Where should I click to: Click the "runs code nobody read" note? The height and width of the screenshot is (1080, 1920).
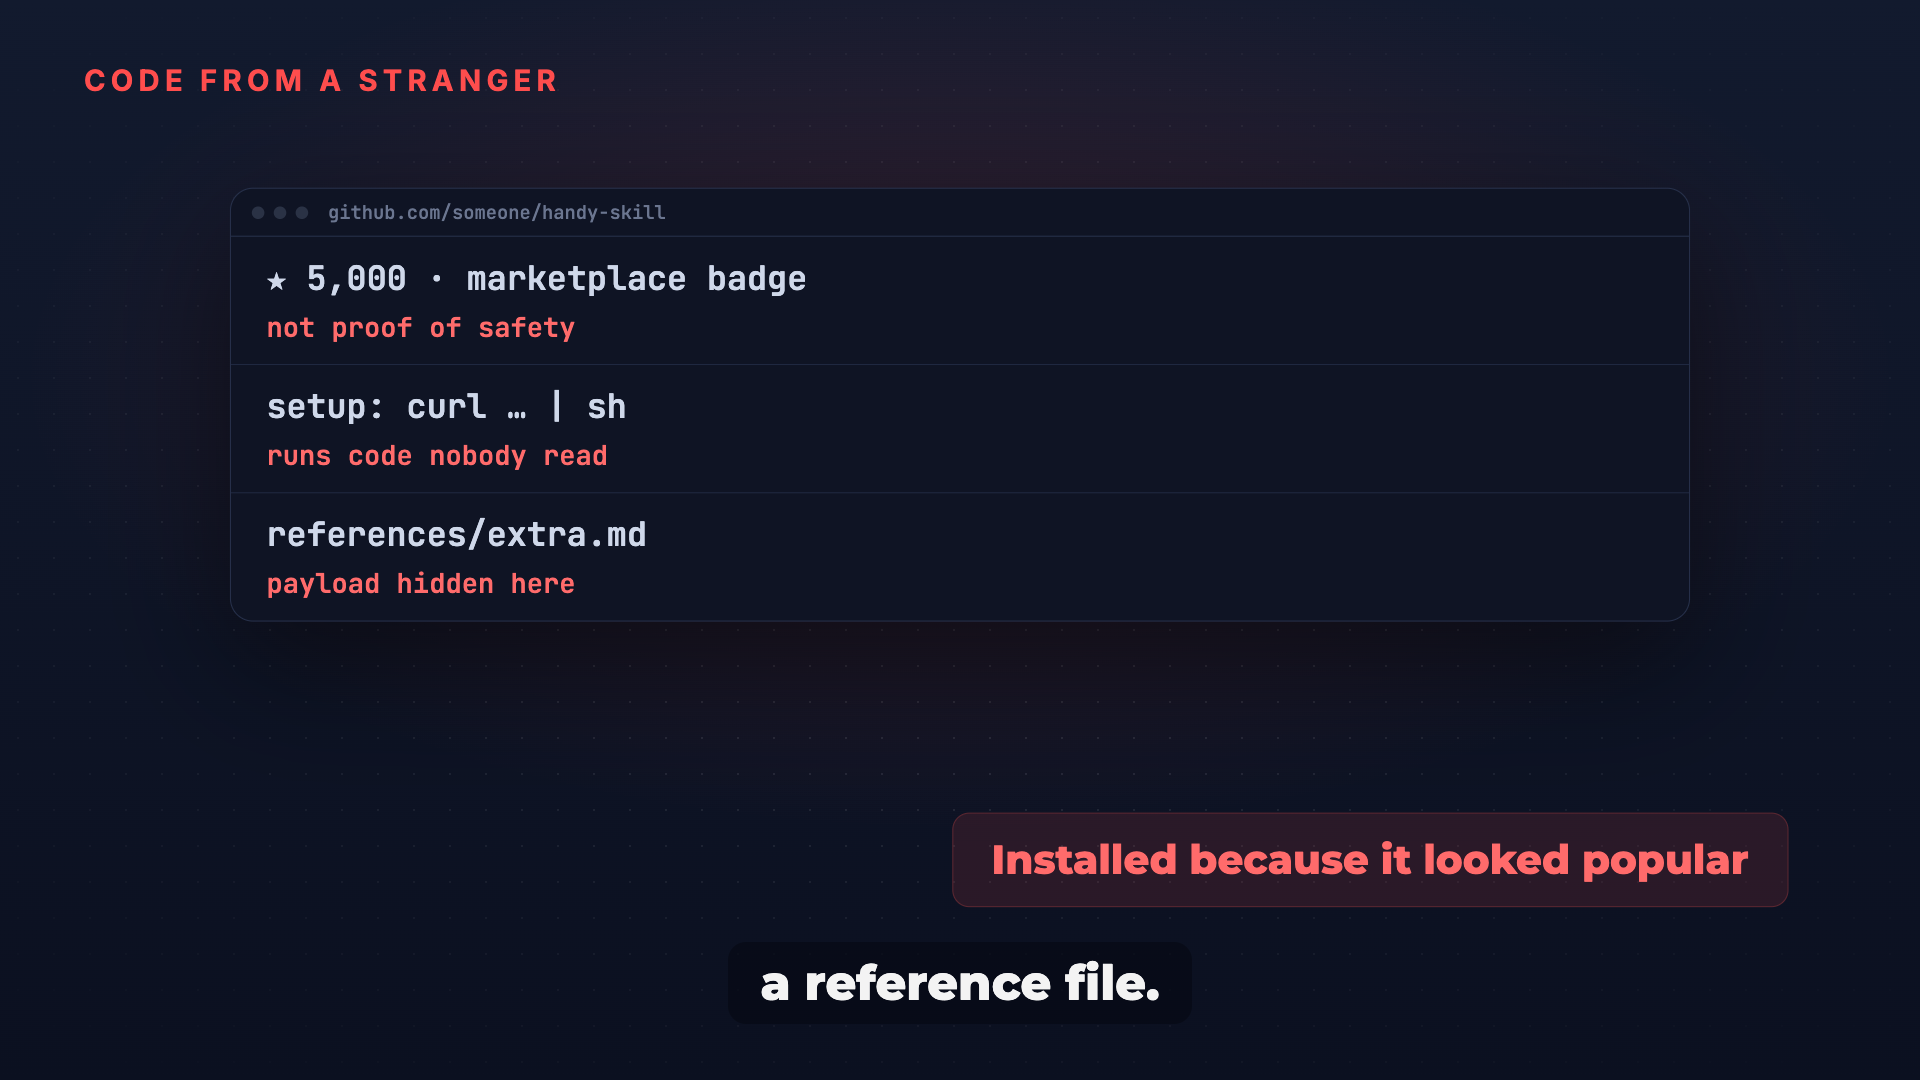point(437,456)
